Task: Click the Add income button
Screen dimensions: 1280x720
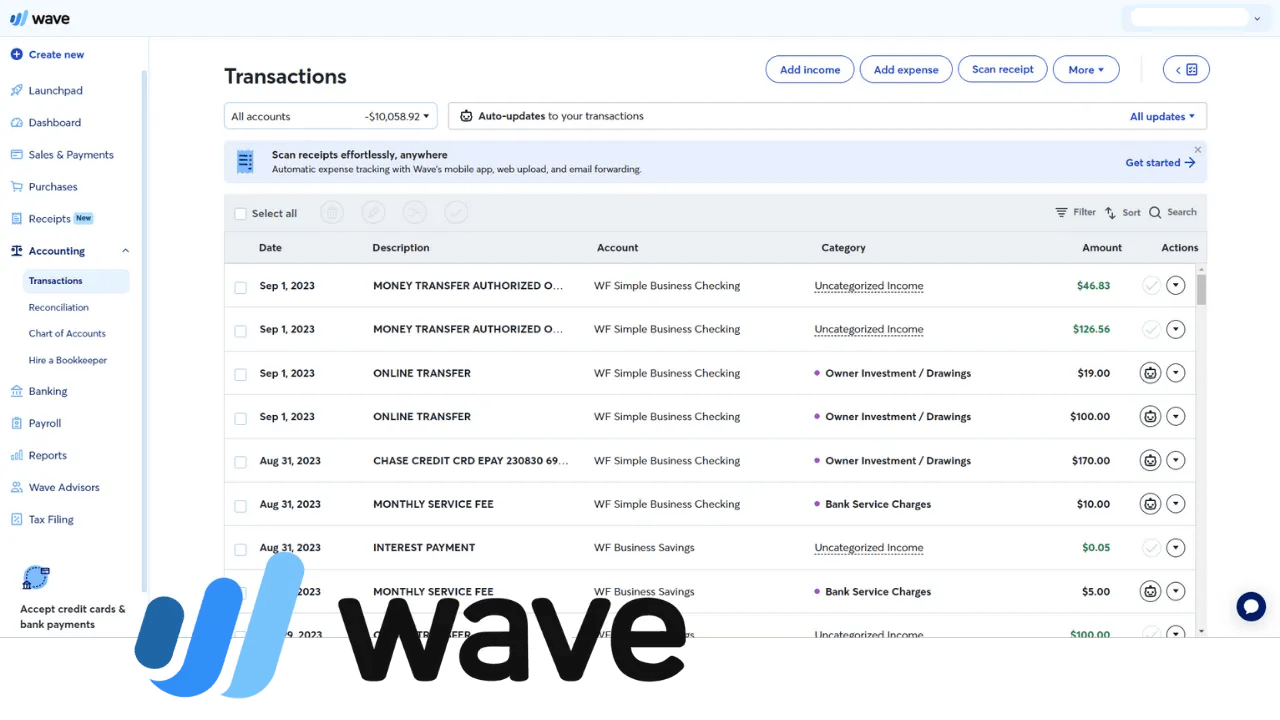Action: click(810, 69)
